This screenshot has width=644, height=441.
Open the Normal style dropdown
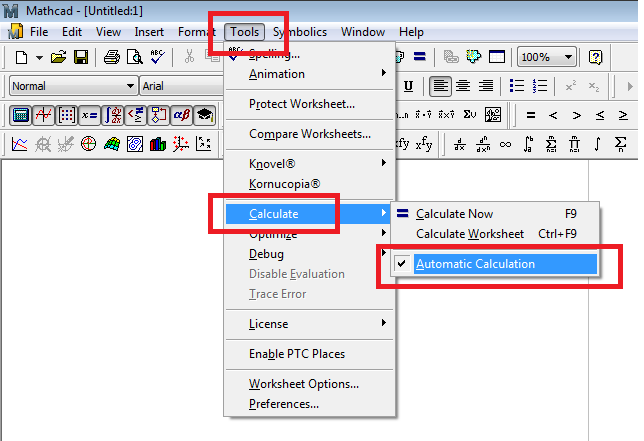pyautogui.click(x=130, y=86)
